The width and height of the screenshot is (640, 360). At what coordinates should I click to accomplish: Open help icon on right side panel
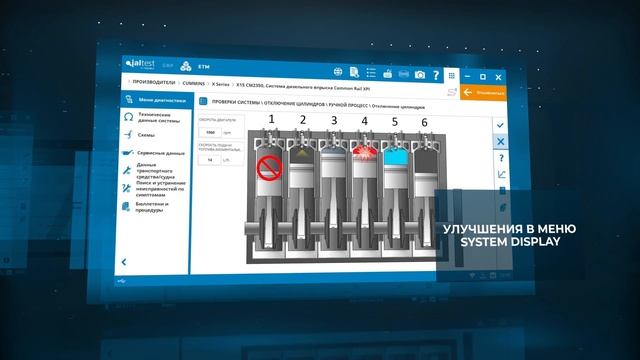point(501,158)
